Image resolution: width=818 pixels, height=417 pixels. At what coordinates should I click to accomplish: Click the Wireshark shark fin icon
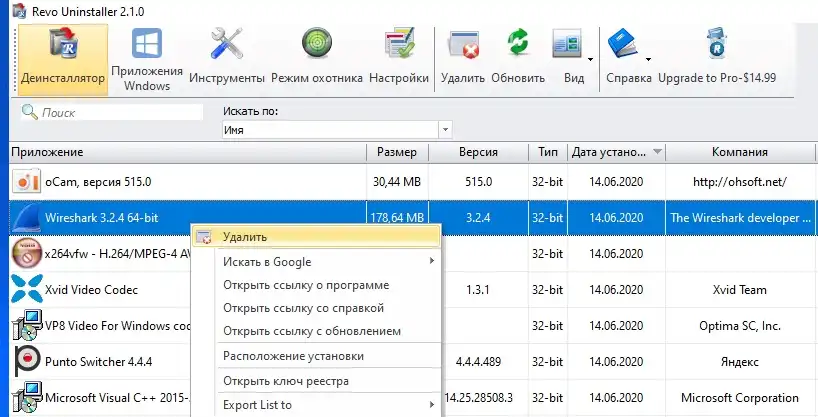26,218
